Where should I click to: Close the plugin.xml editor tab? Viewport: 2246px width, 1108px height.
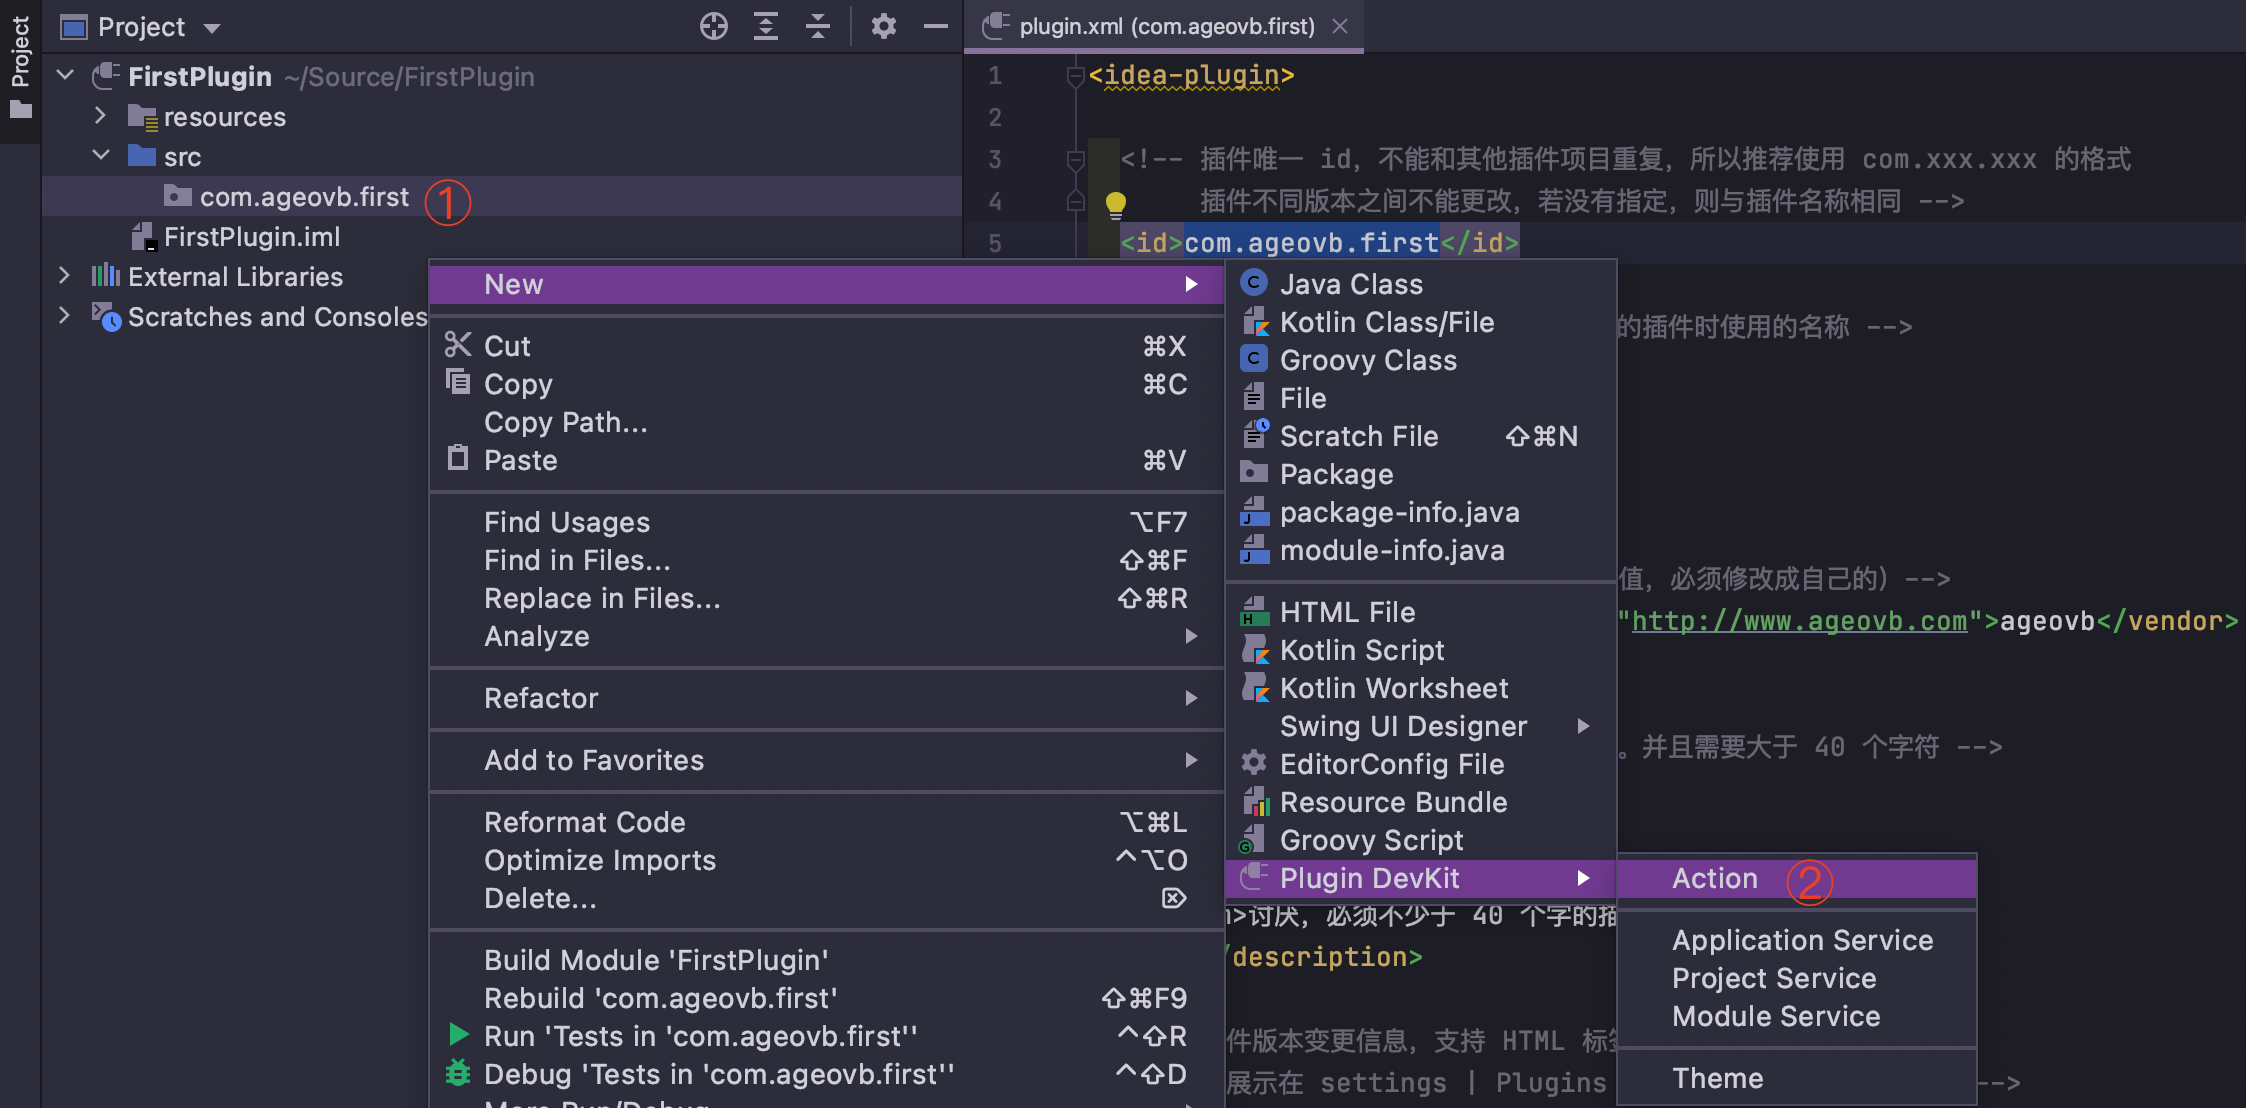click(x=1340, y=26)
